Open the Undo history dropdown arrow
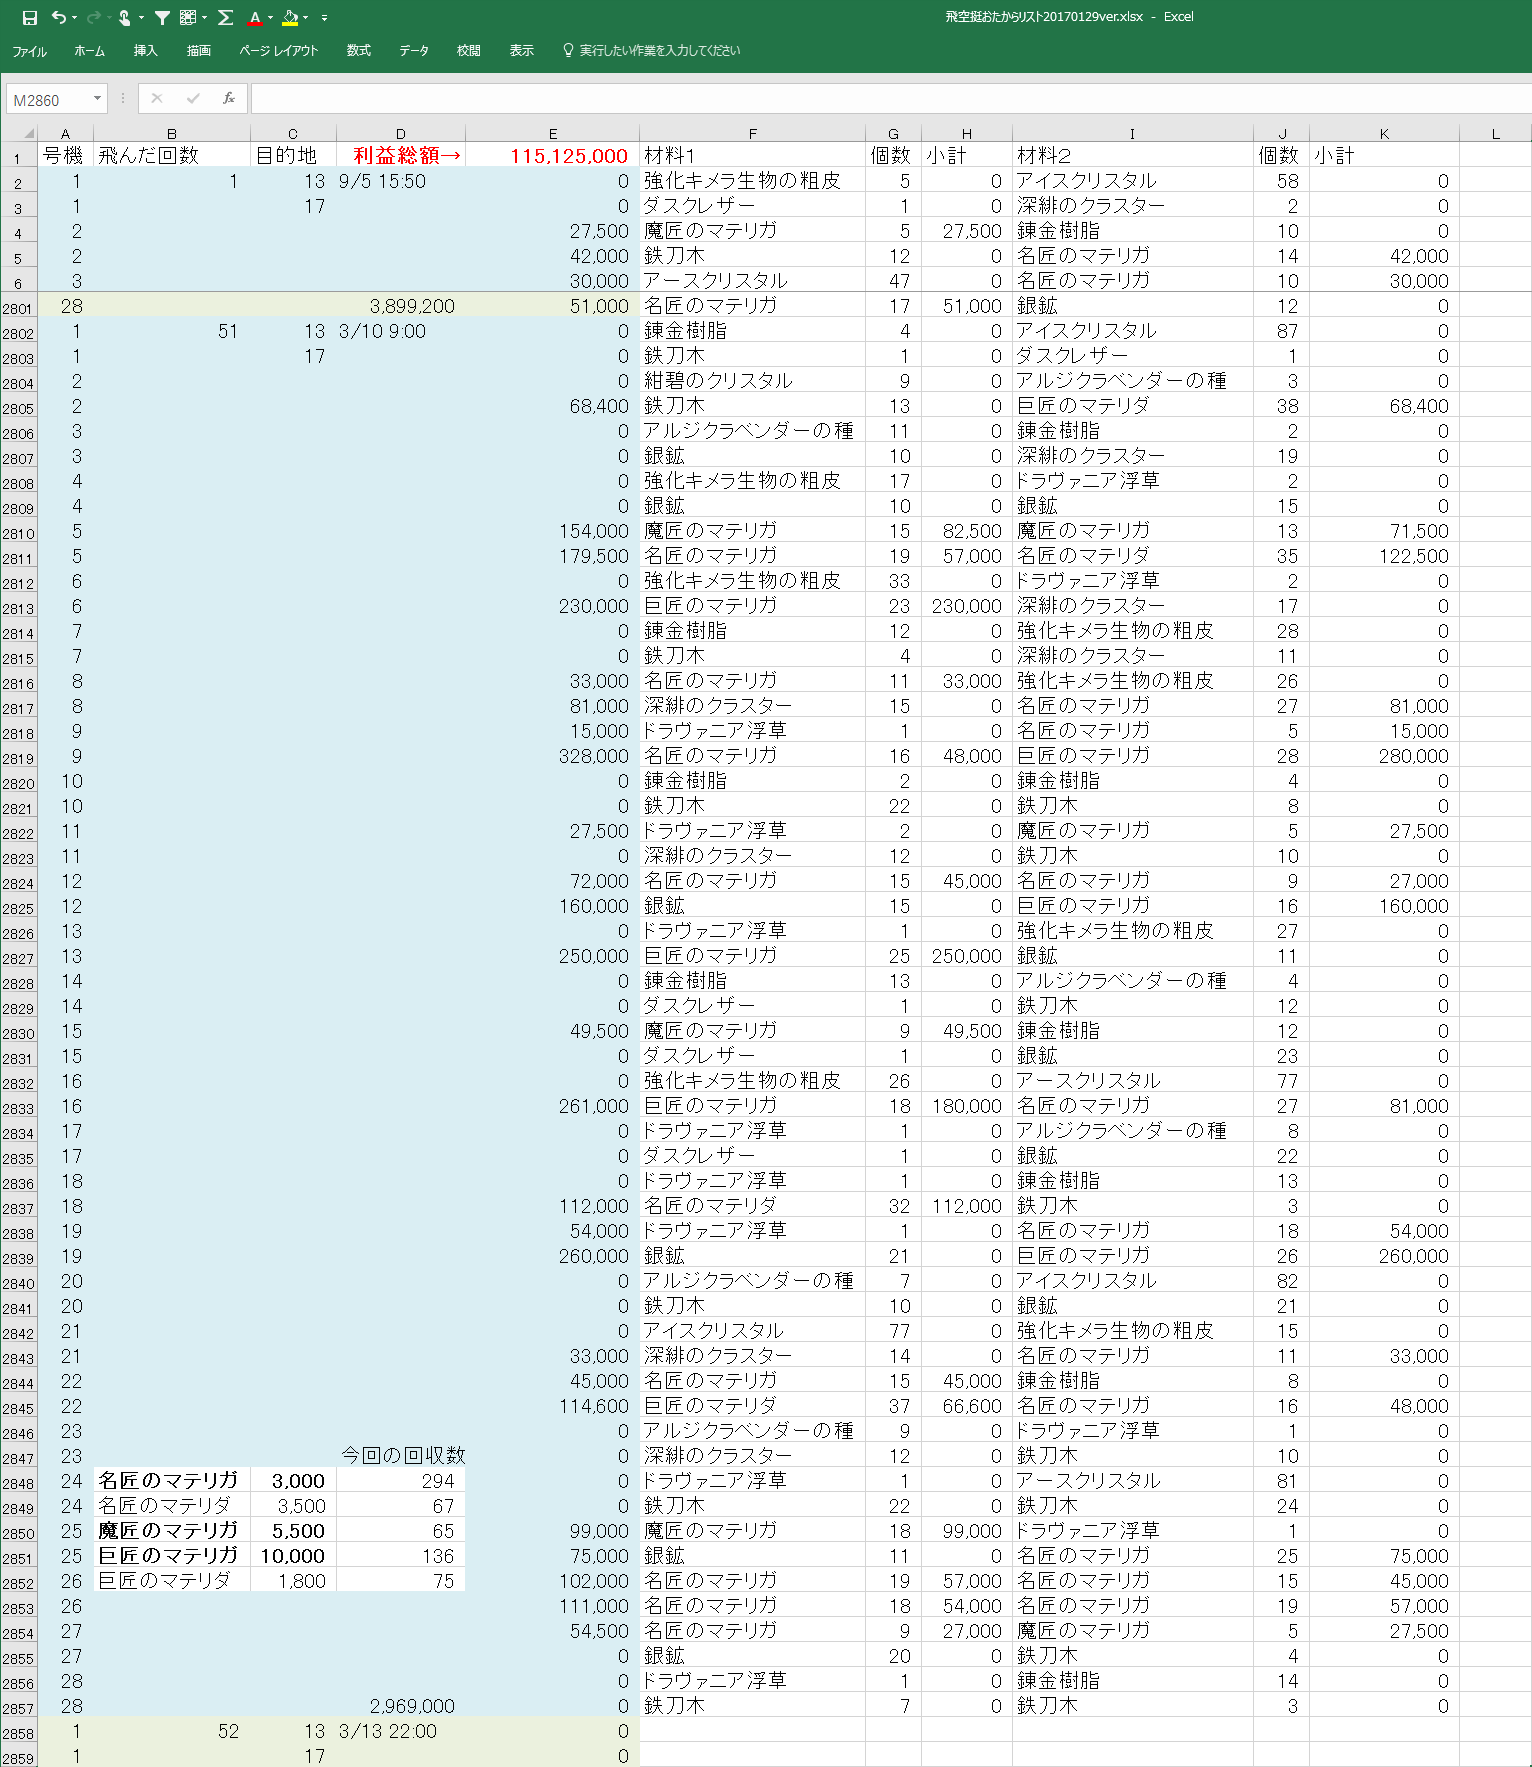This screenshot has height=1767, width=1532. tap(76, 18)
